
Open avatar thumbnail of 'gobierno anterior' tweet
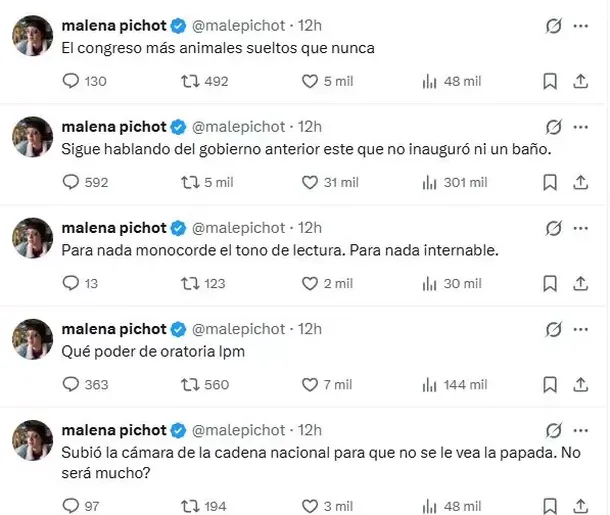pos(32,137)
